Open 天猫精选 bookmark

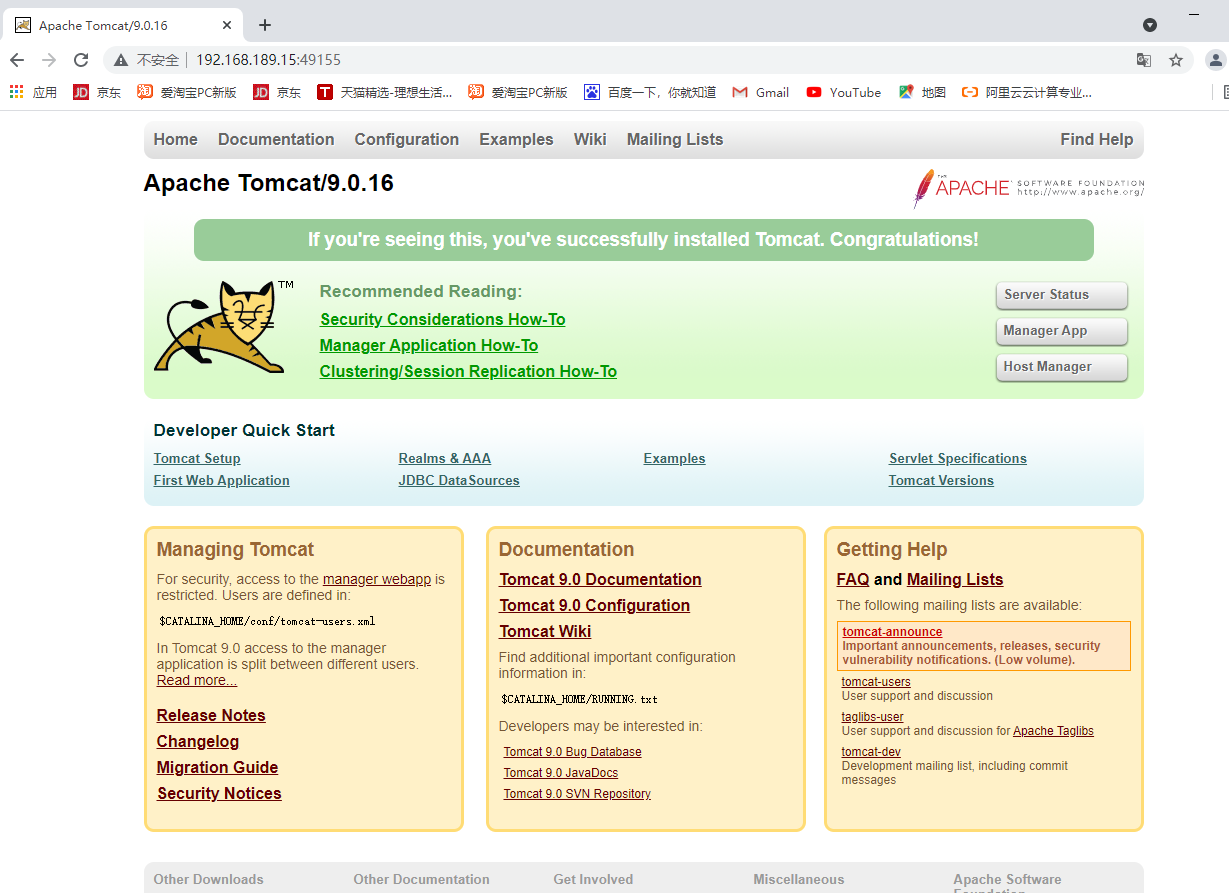pos(385,92)
